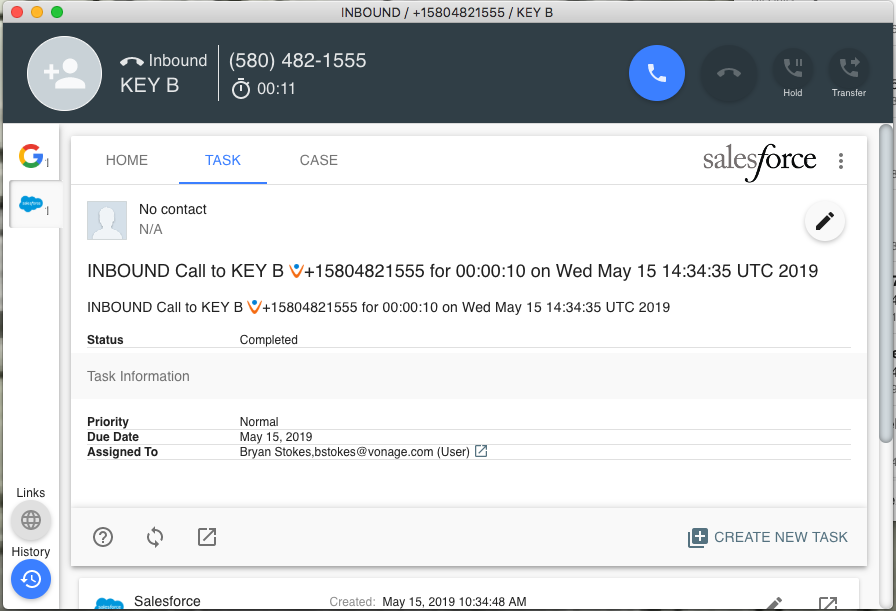Close the window with the red button
The image size is (896, 611).
[x=17, y=12]
